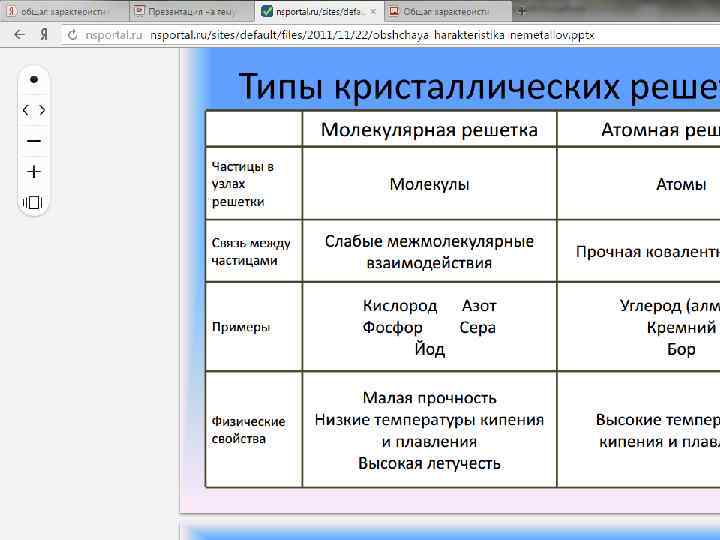Click the word Бор
The width and height of the screenshot is (720, 540).
tap(681, 349)
